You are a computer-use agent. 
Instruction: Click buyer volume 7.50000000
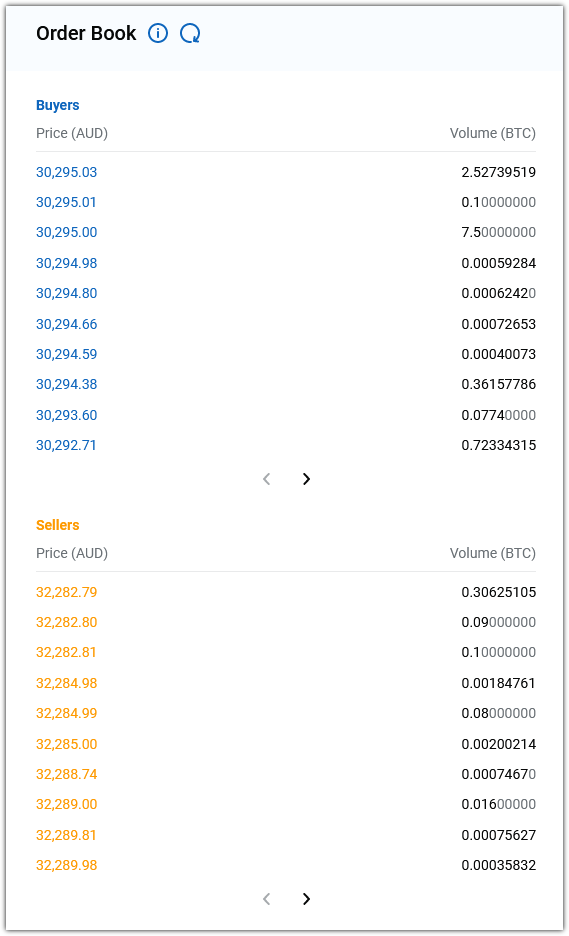[499, 232]
